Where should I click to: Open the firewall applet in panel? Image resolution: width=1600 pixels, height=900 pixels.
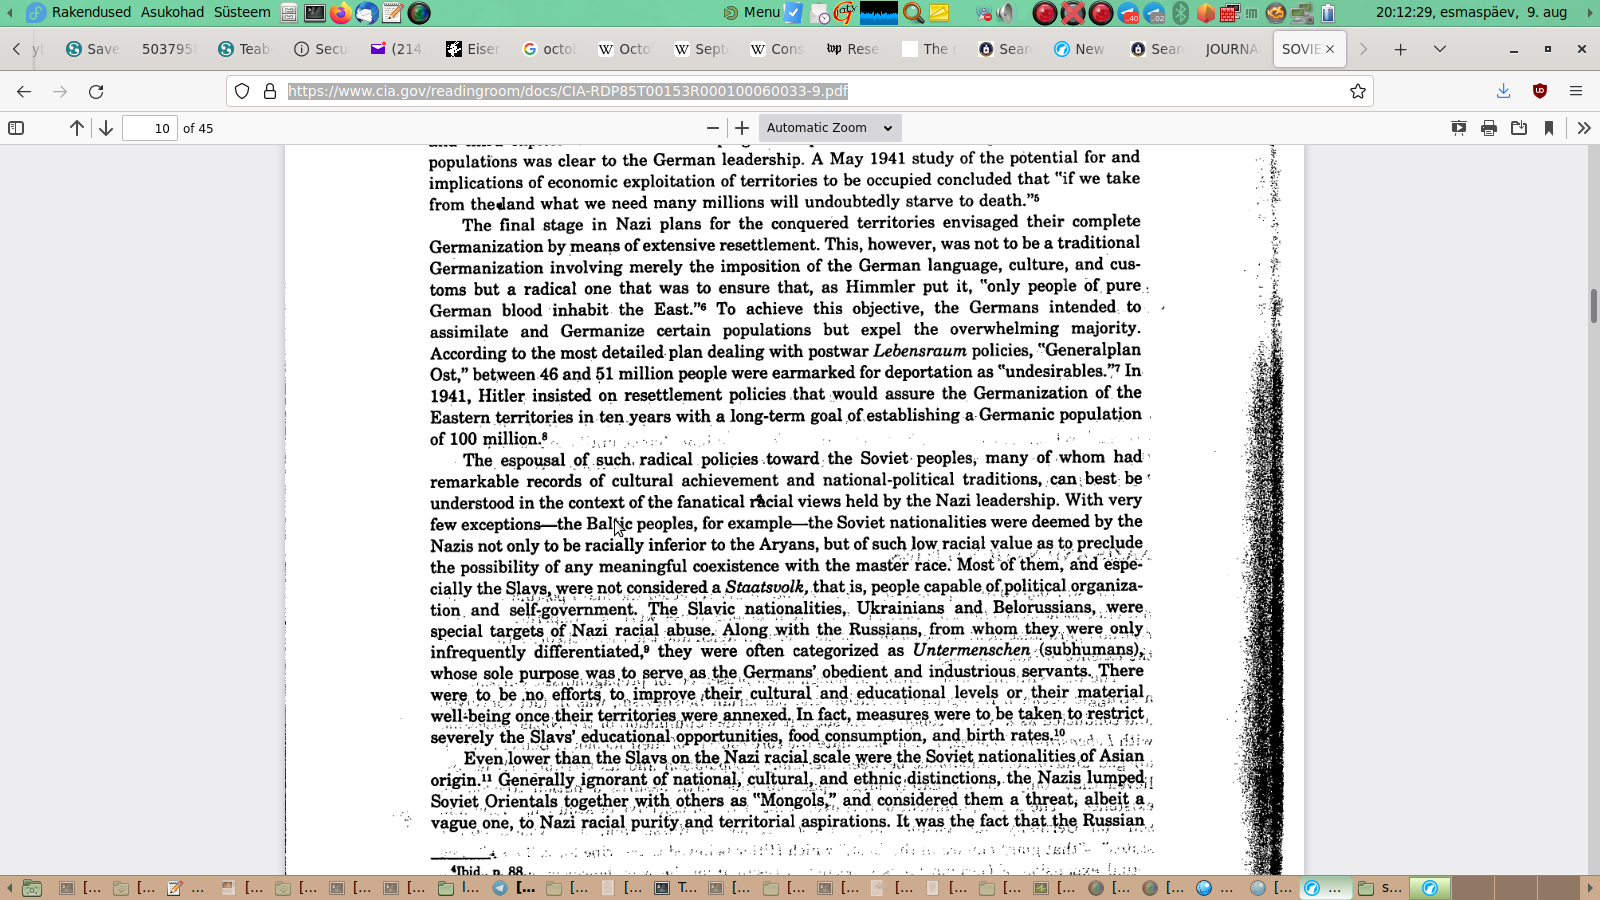click(1230, 13)
